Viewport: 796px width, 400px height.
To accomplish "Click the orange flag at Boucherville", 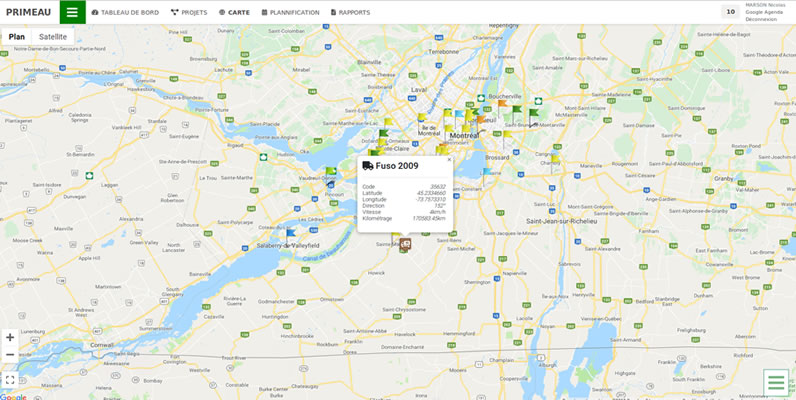I will (x=502, y=106).
